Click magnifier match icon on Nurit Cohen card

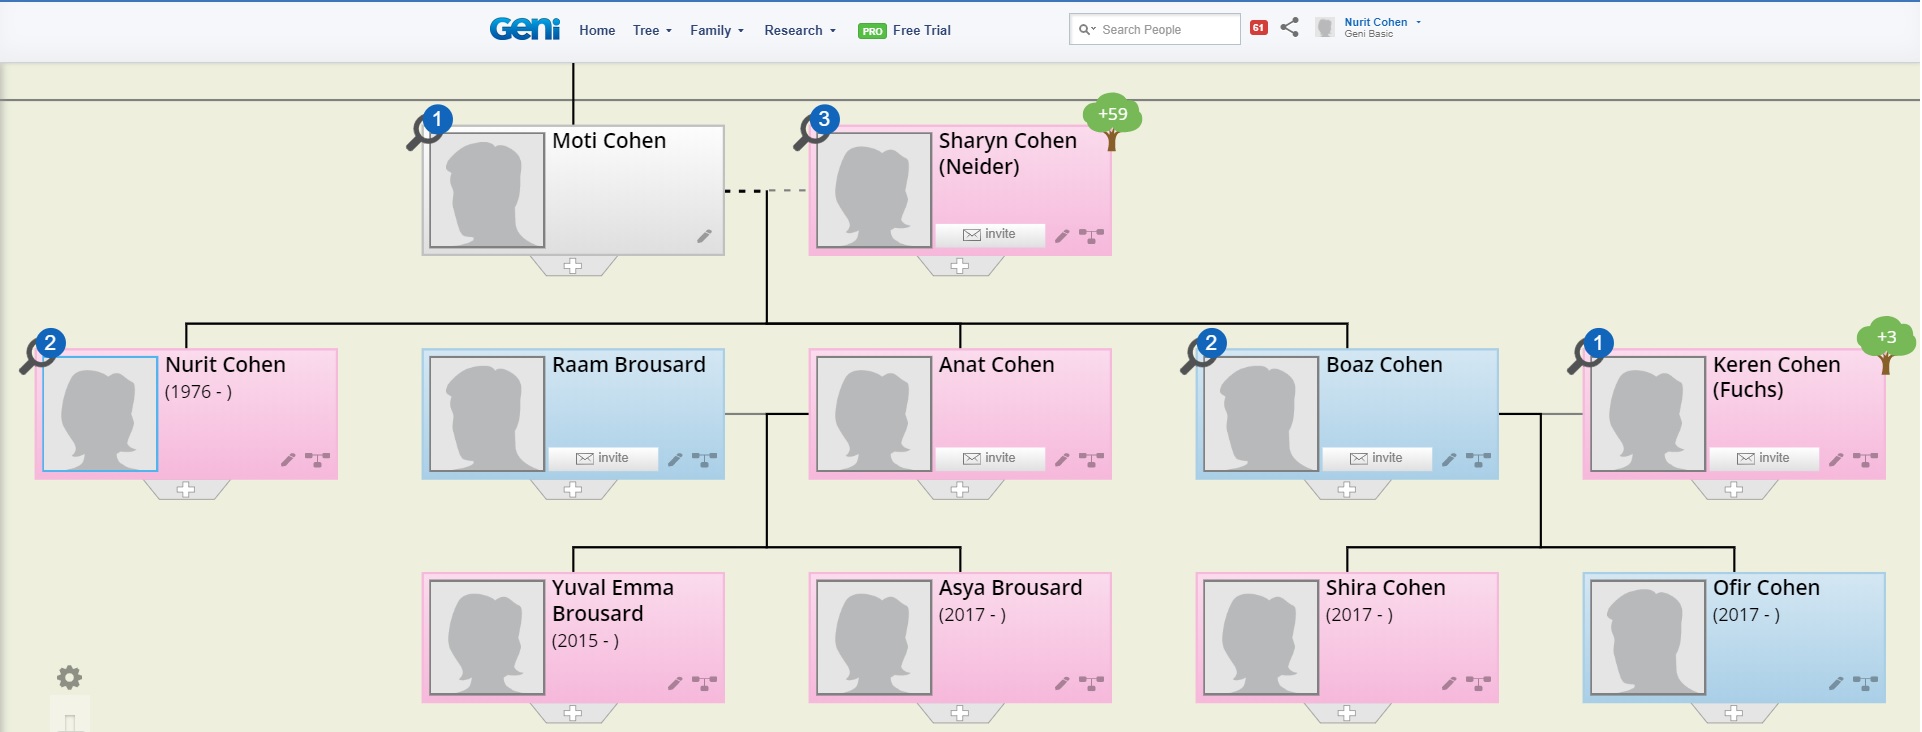click(39, 352)
